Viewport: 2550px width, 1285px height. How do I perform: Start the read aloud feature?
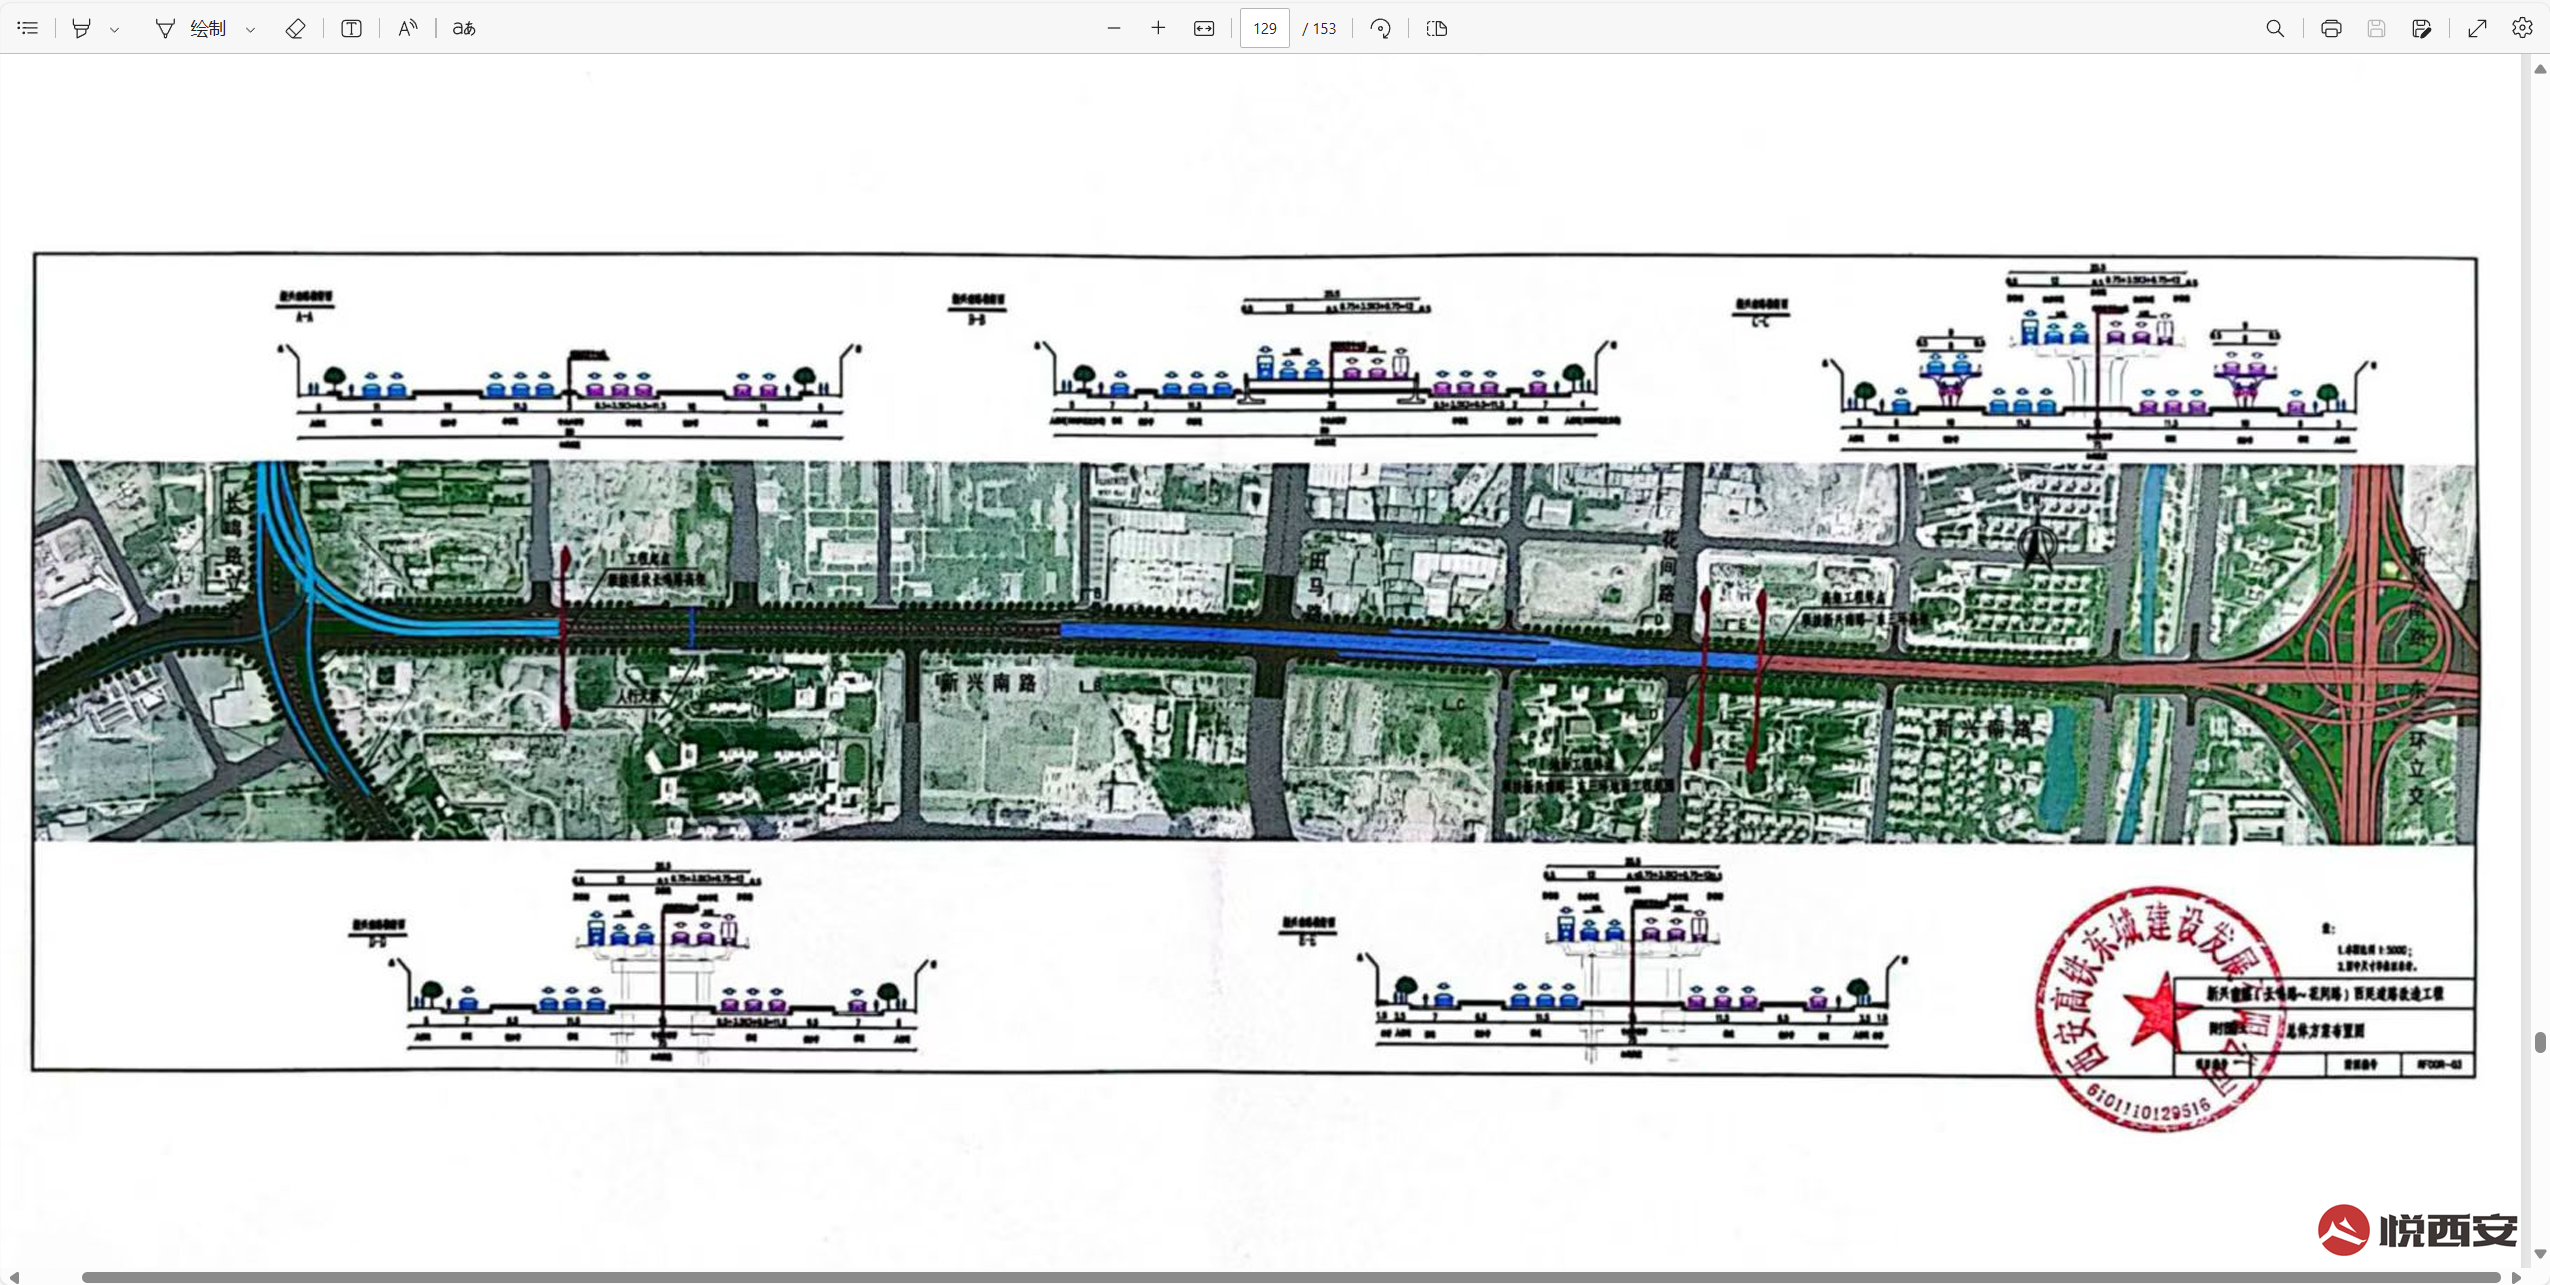pyautogui.click(x=407, y=28)
